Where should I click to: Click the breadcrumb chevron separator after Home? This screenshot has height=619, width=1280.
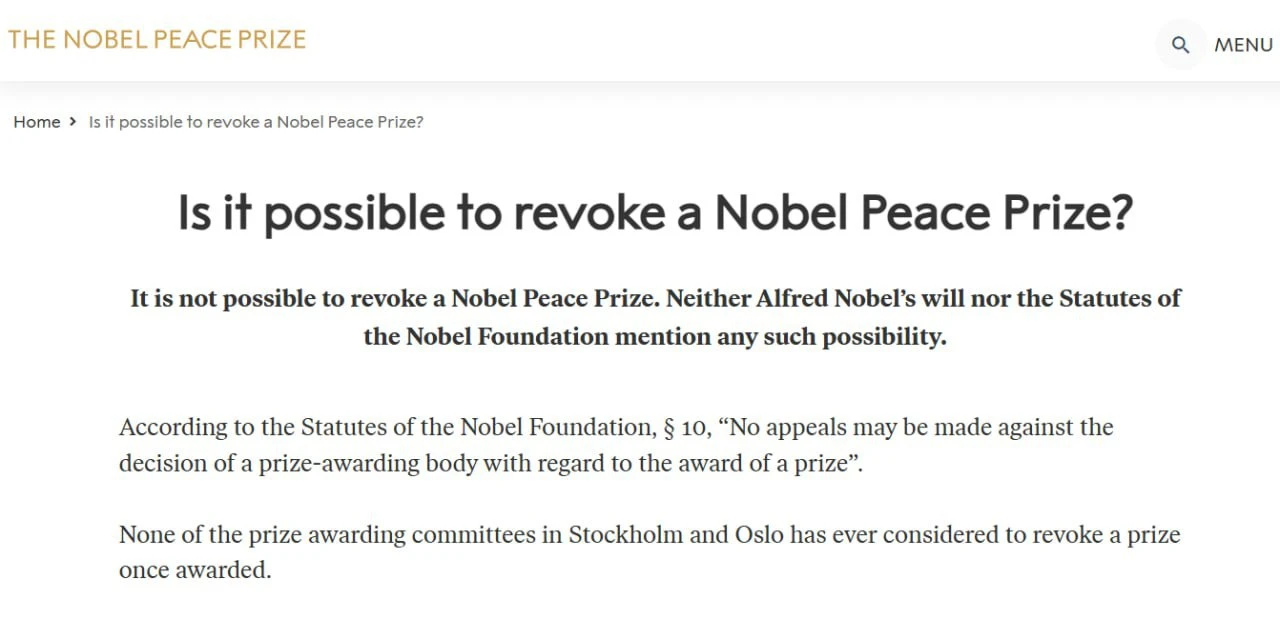pos(73,122)
